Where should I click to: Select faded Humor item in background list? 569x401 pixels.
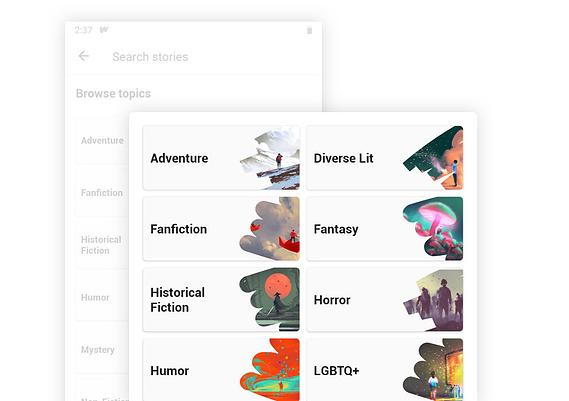95,298
